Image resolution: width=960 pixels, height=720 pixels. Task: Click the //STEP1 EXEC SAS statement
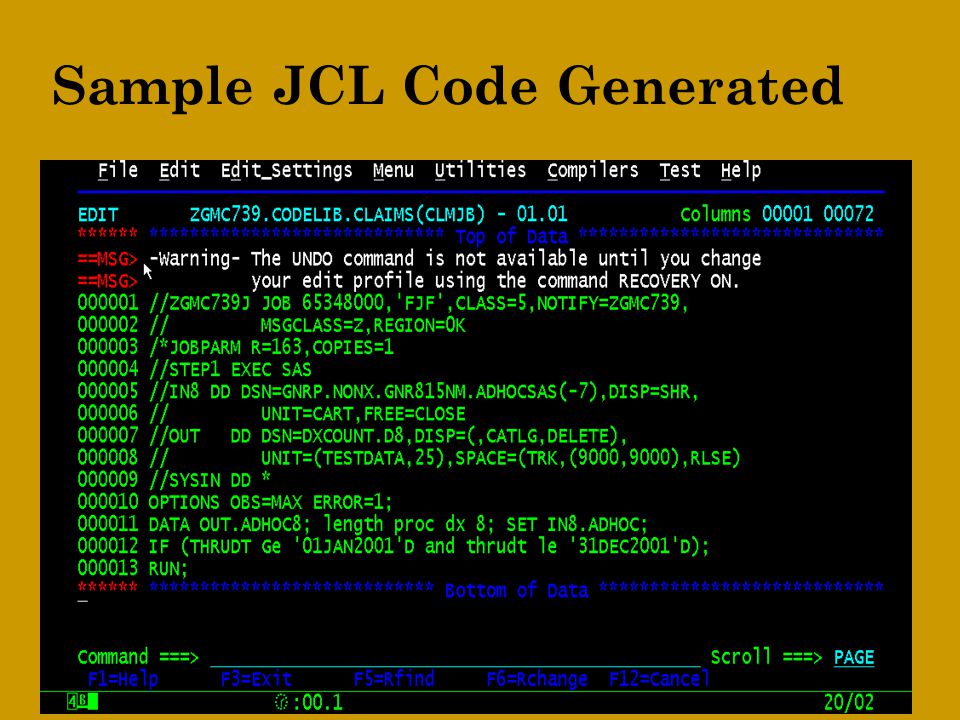pyautogui.click(x=230, y=370)
